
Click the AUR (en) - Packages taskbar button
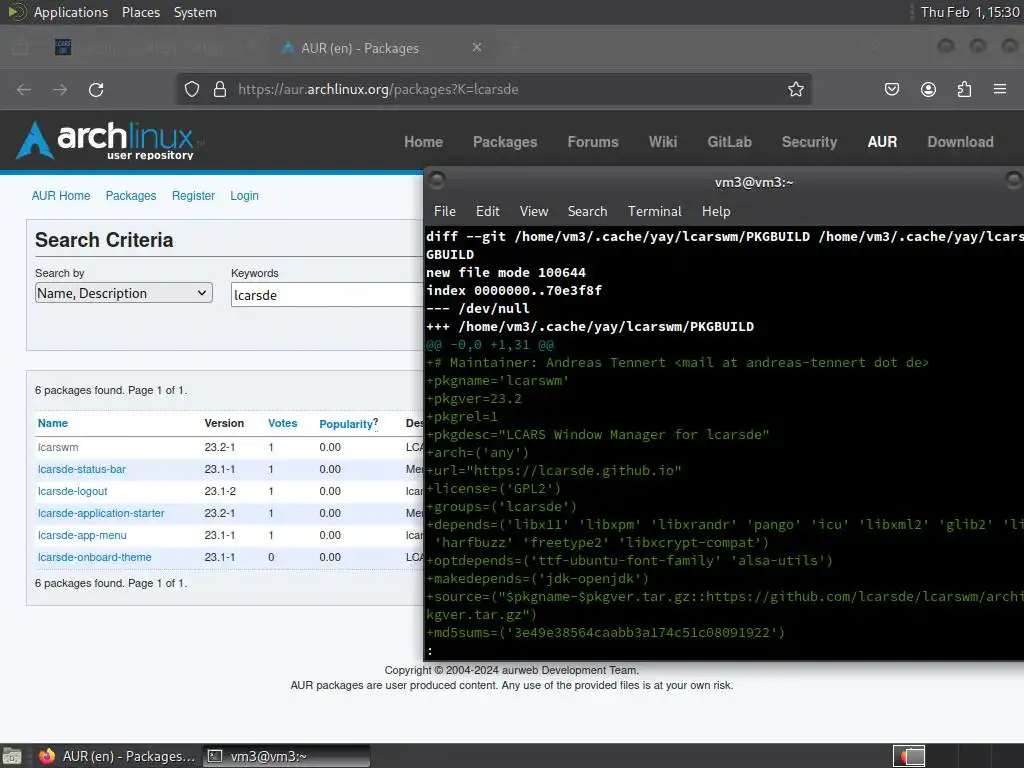[116, 756]
